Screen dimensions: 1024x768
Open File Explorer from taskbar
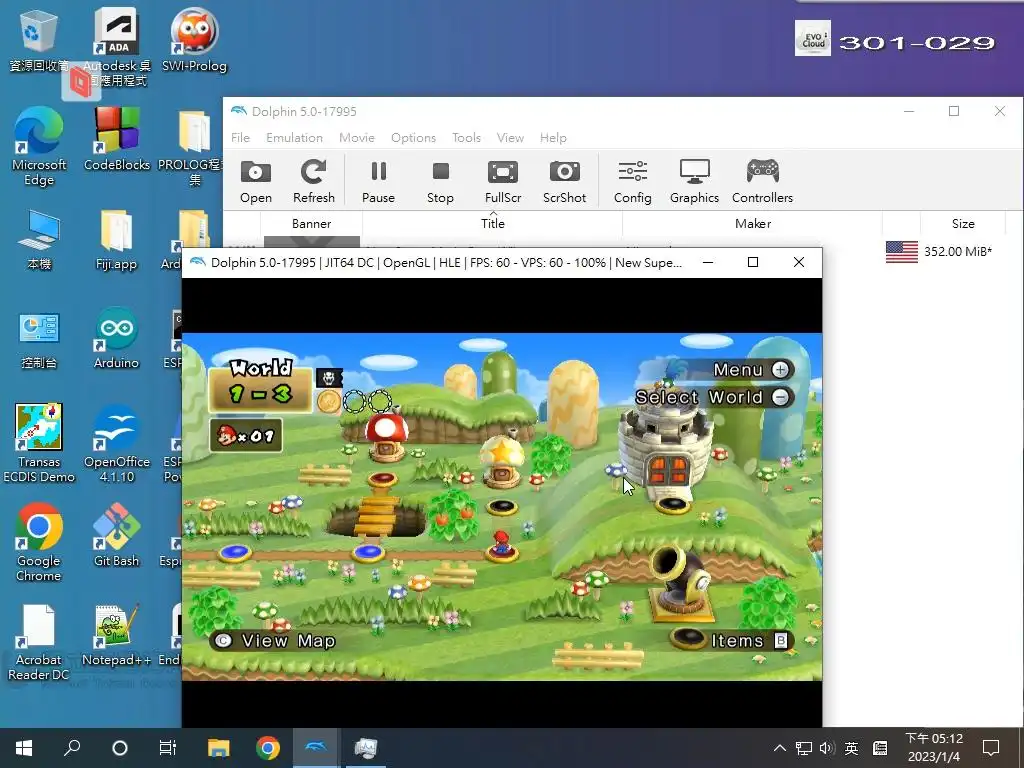point(218,748)
